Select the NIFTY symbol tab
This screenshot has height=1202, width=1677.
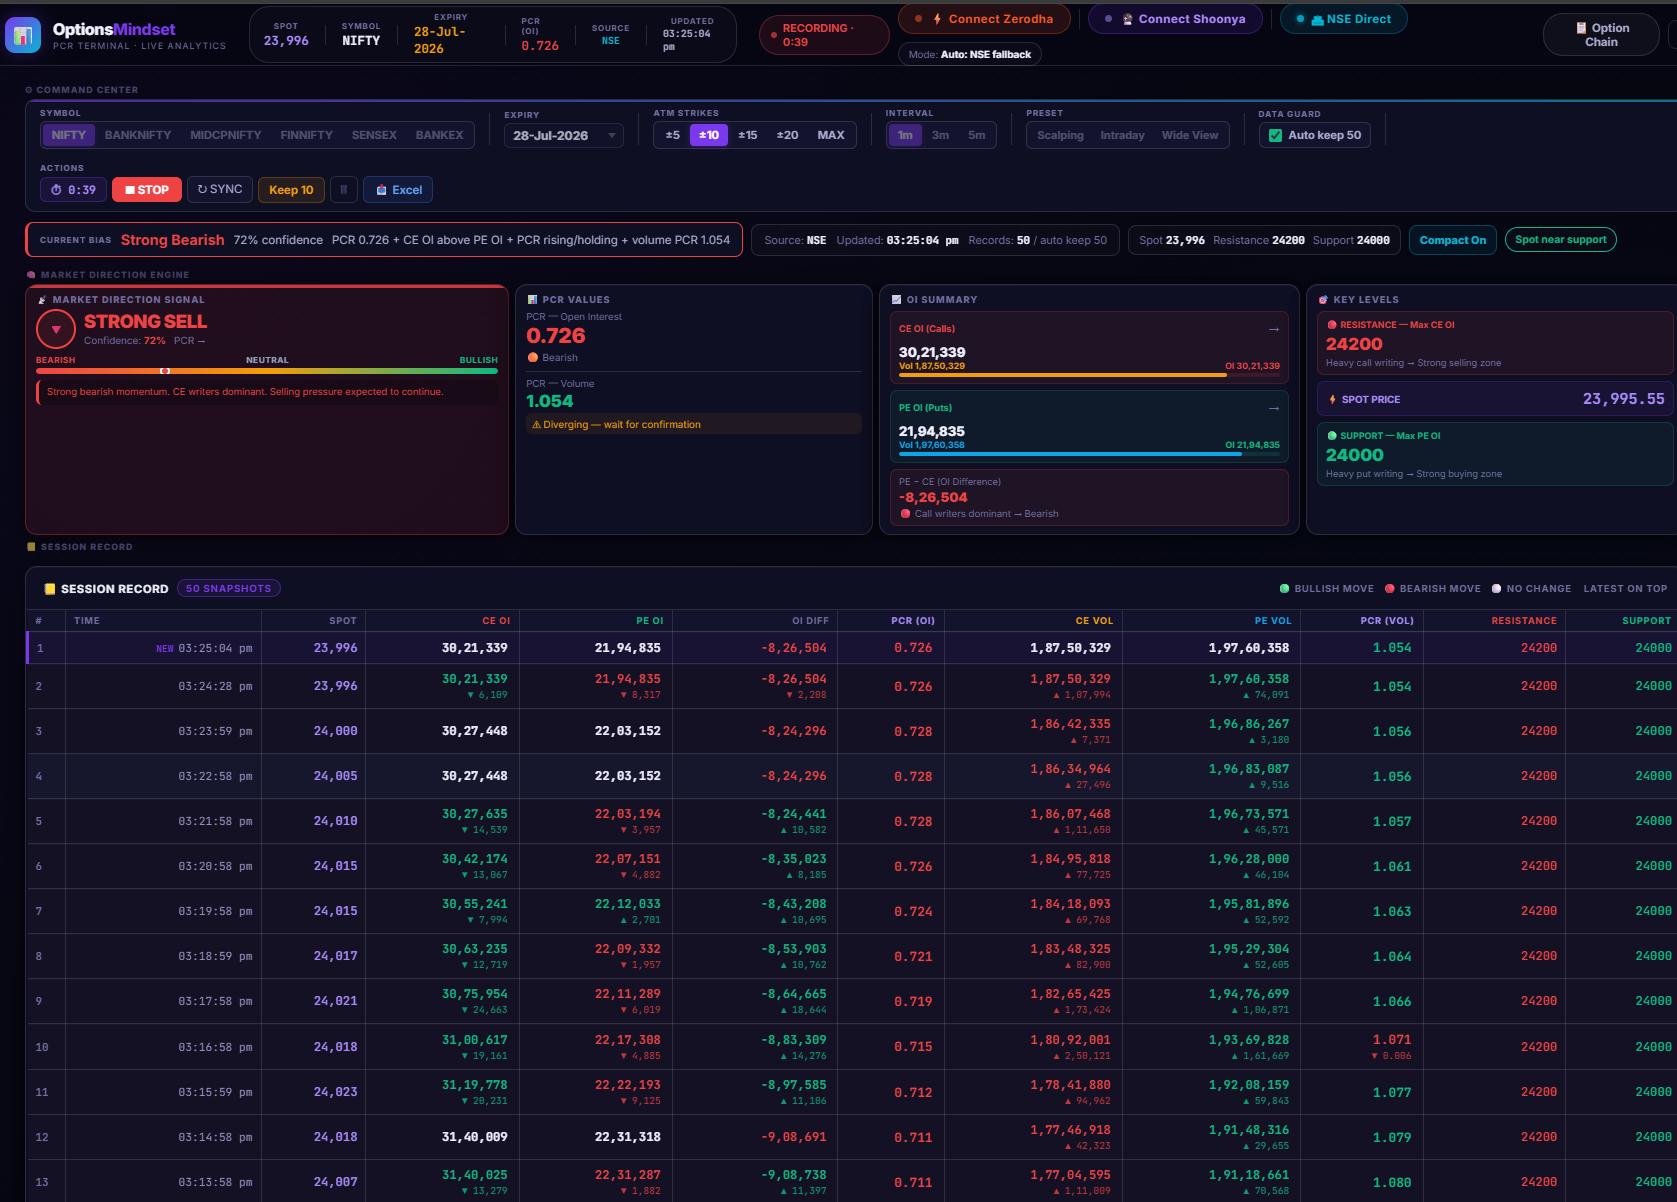68,135
